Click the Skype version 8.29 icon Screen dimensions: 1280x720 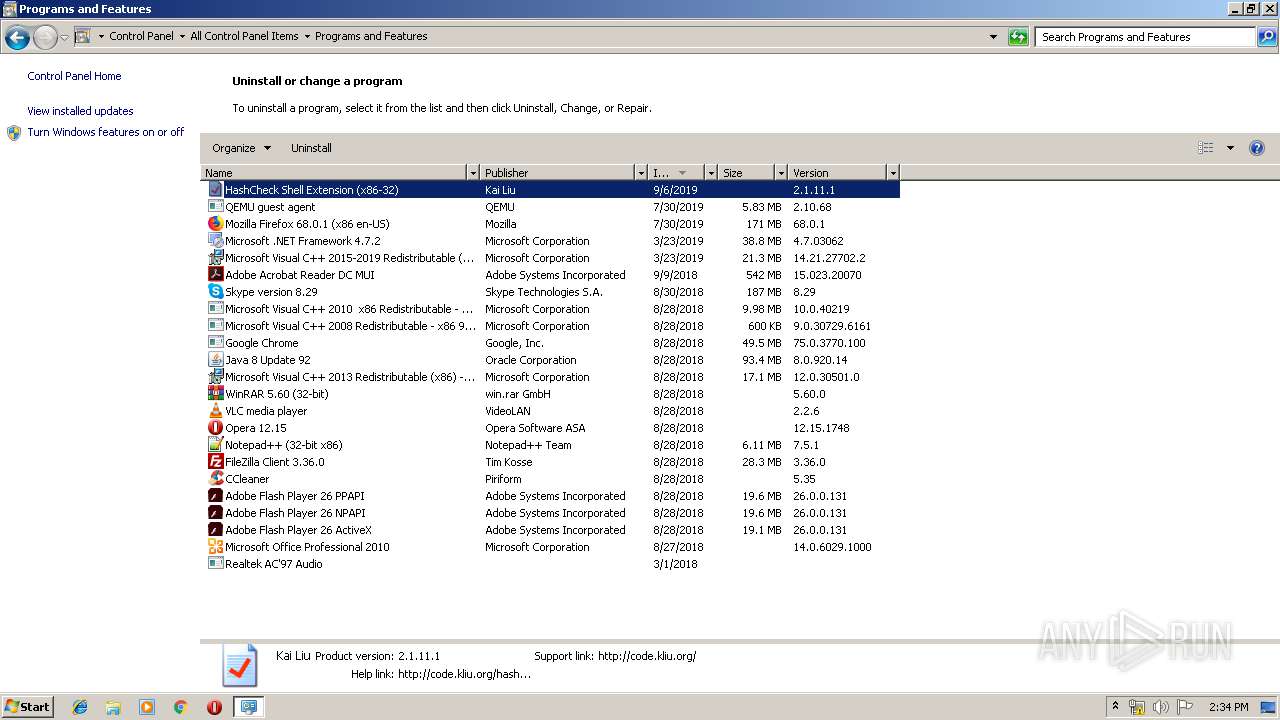215,292
